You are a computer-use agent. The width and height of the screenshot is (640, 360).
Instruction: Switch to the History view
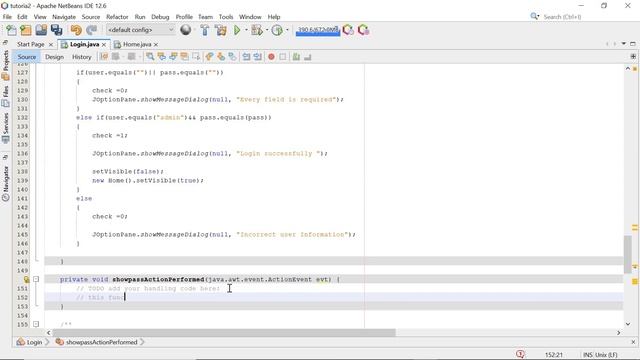82,57
